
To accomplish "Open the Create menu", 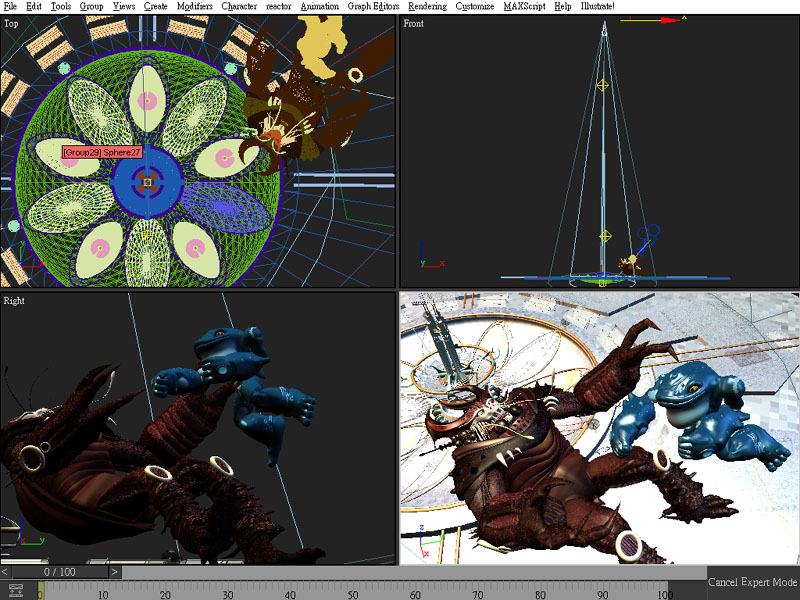I will 156,6.
